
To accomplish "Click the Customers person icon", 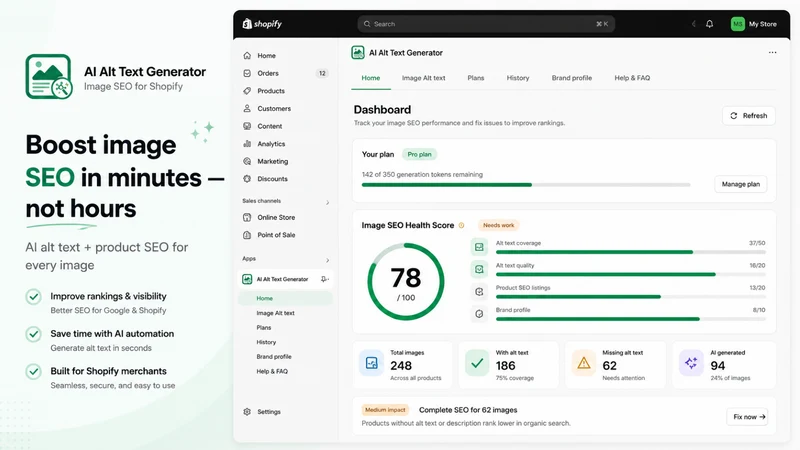I will [x=247, y=108].
